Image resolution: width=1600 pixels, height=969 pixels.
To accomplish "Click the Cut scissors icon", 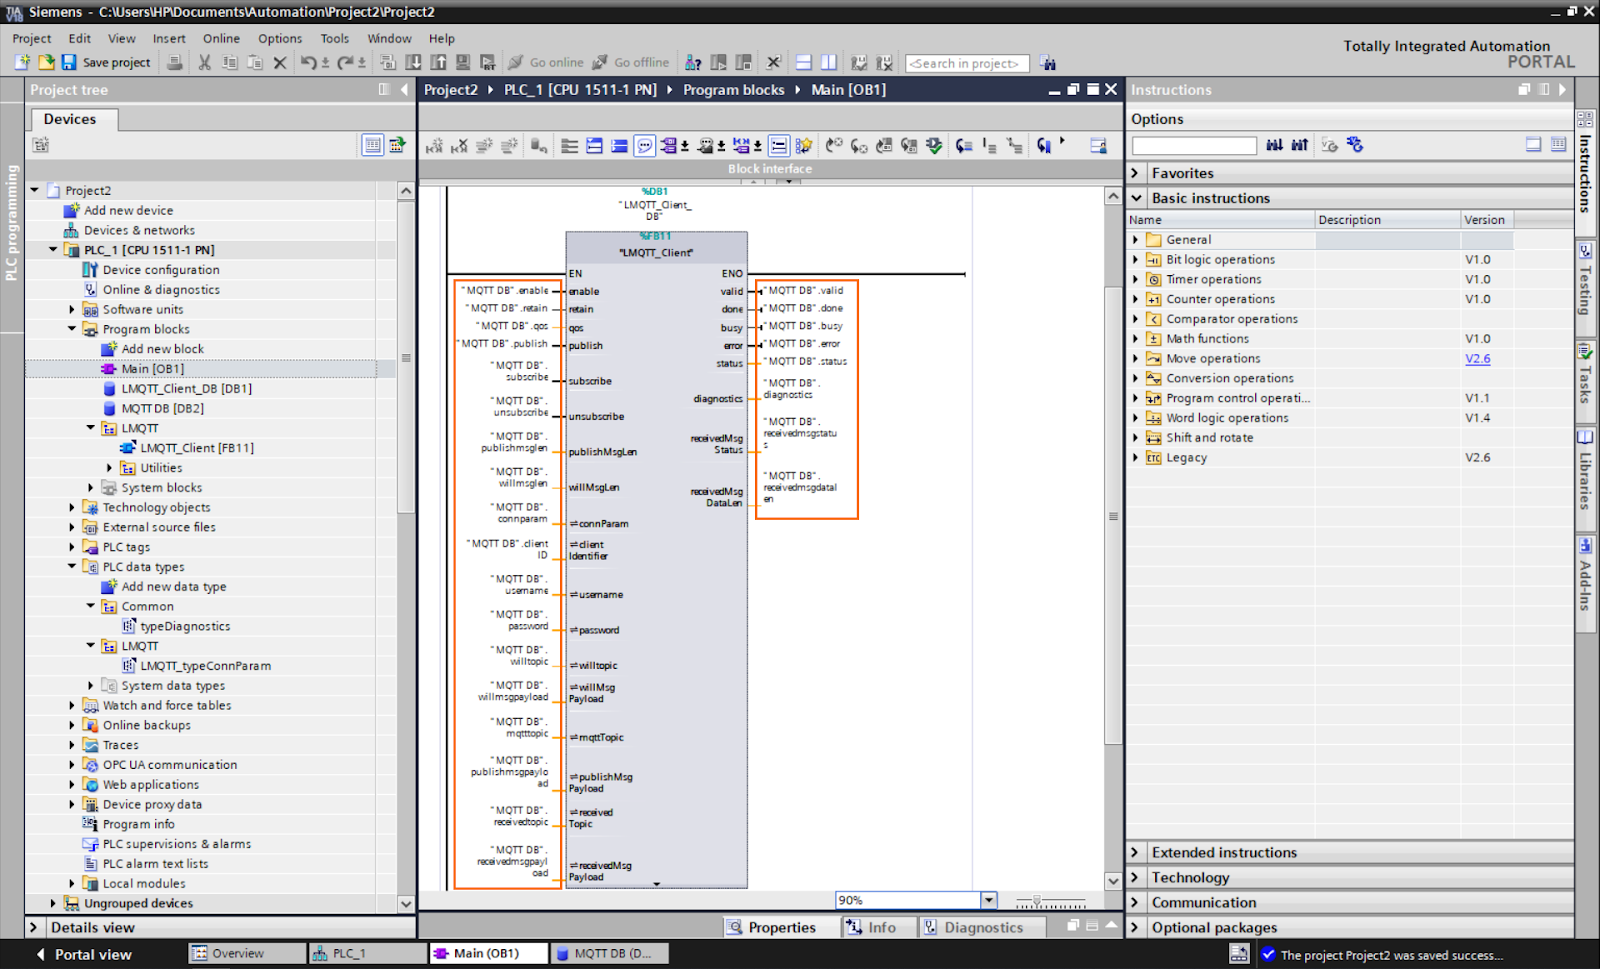I will 204,62.
